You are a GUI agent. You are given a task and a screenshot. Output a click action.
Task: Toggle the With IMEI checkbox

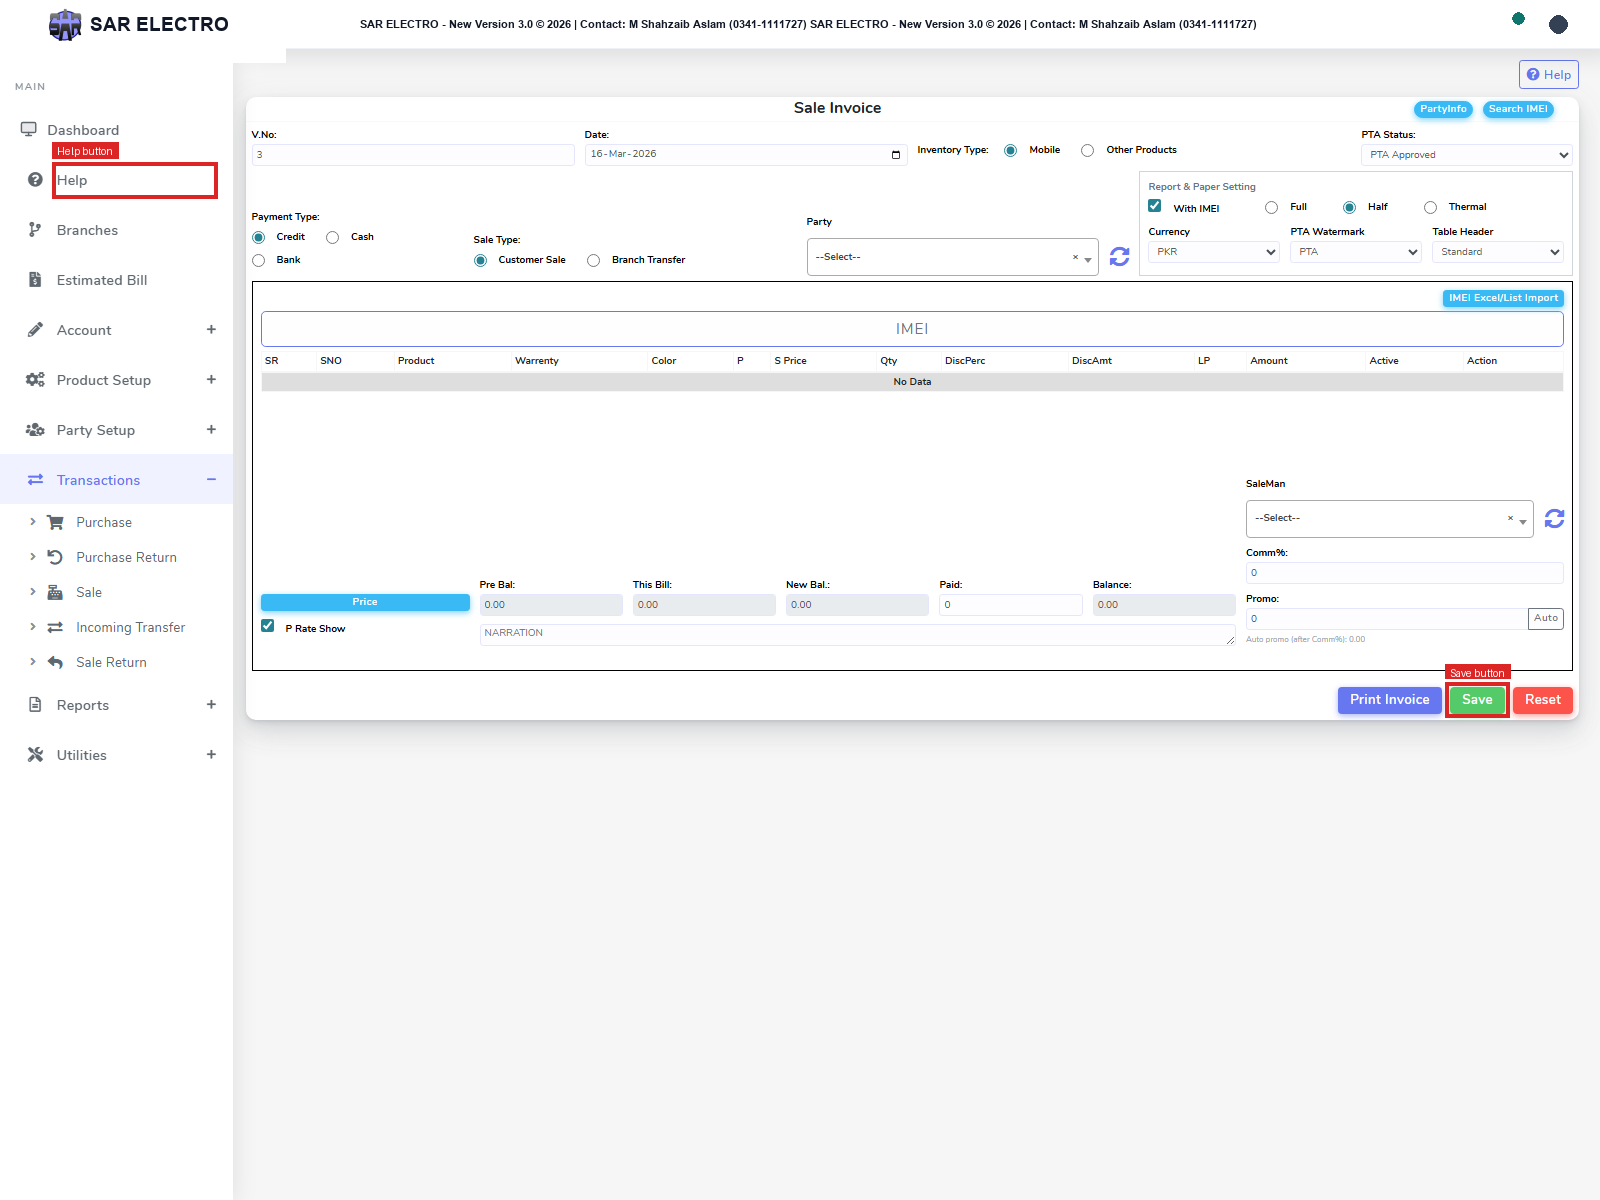(x=1154, y=206)
